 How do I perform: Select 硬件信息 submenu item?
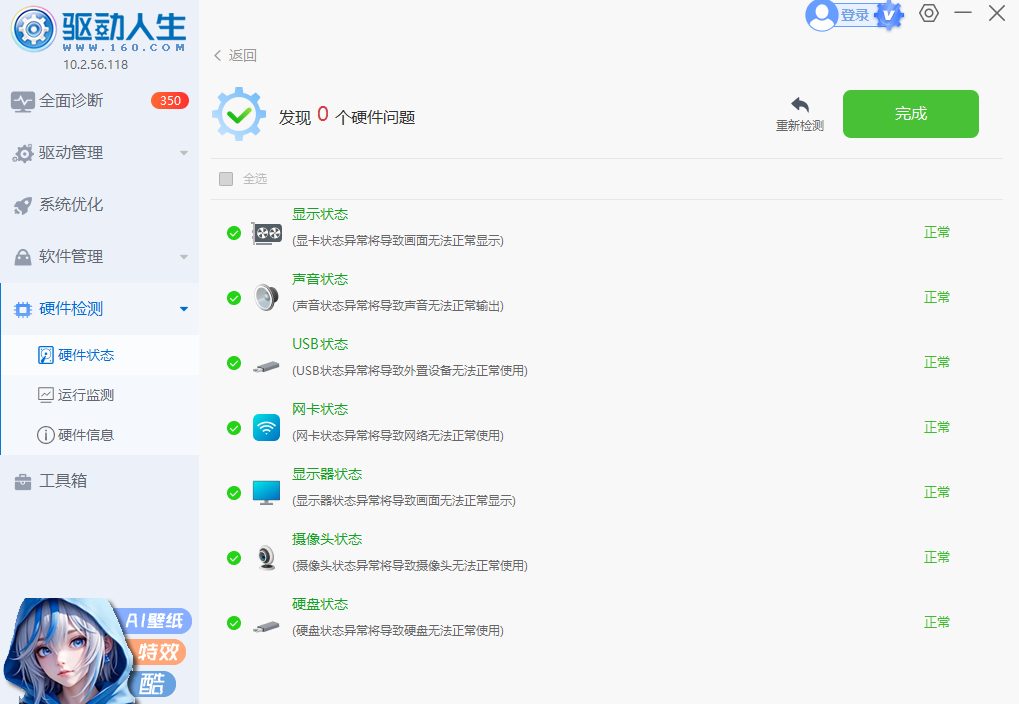pos(99,435)
